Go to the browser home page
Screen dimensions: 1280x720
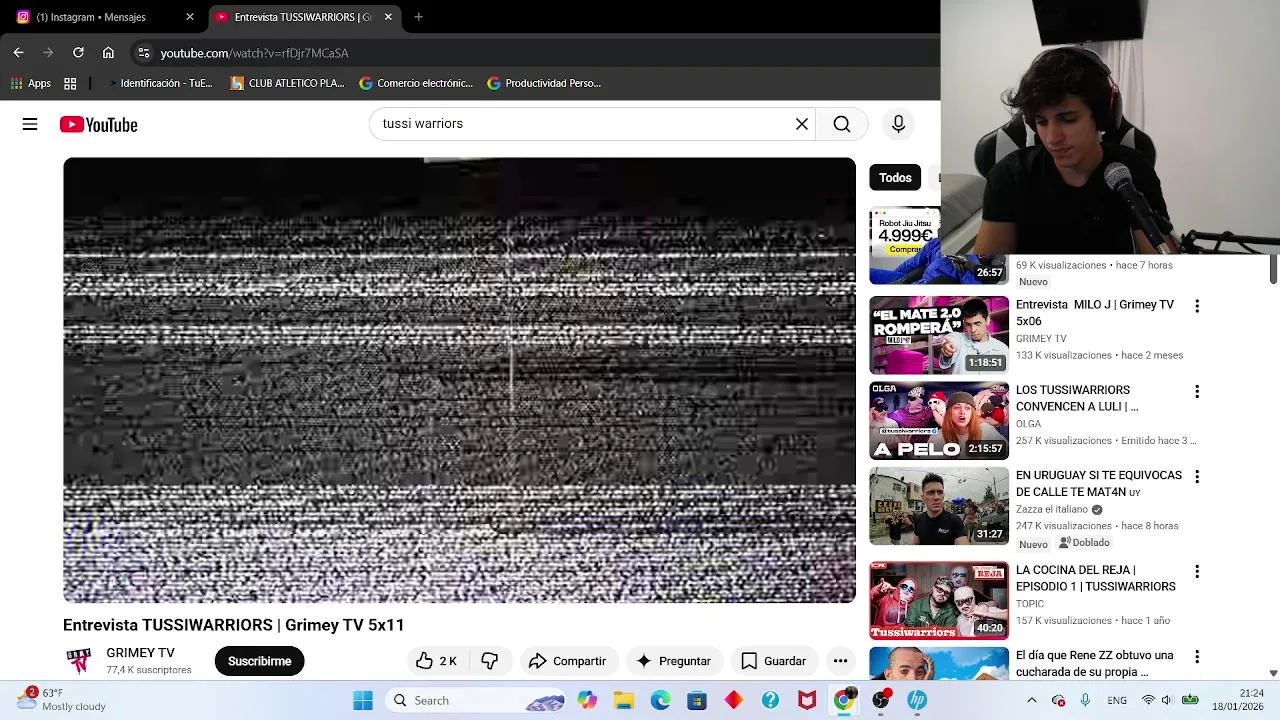pos(108,53)
